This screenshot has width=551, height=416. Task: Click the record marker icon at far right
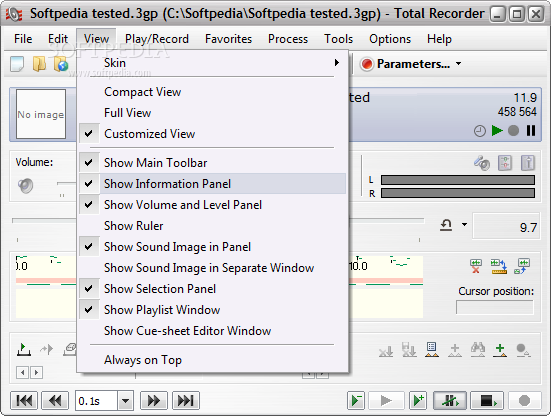(523, 350)
